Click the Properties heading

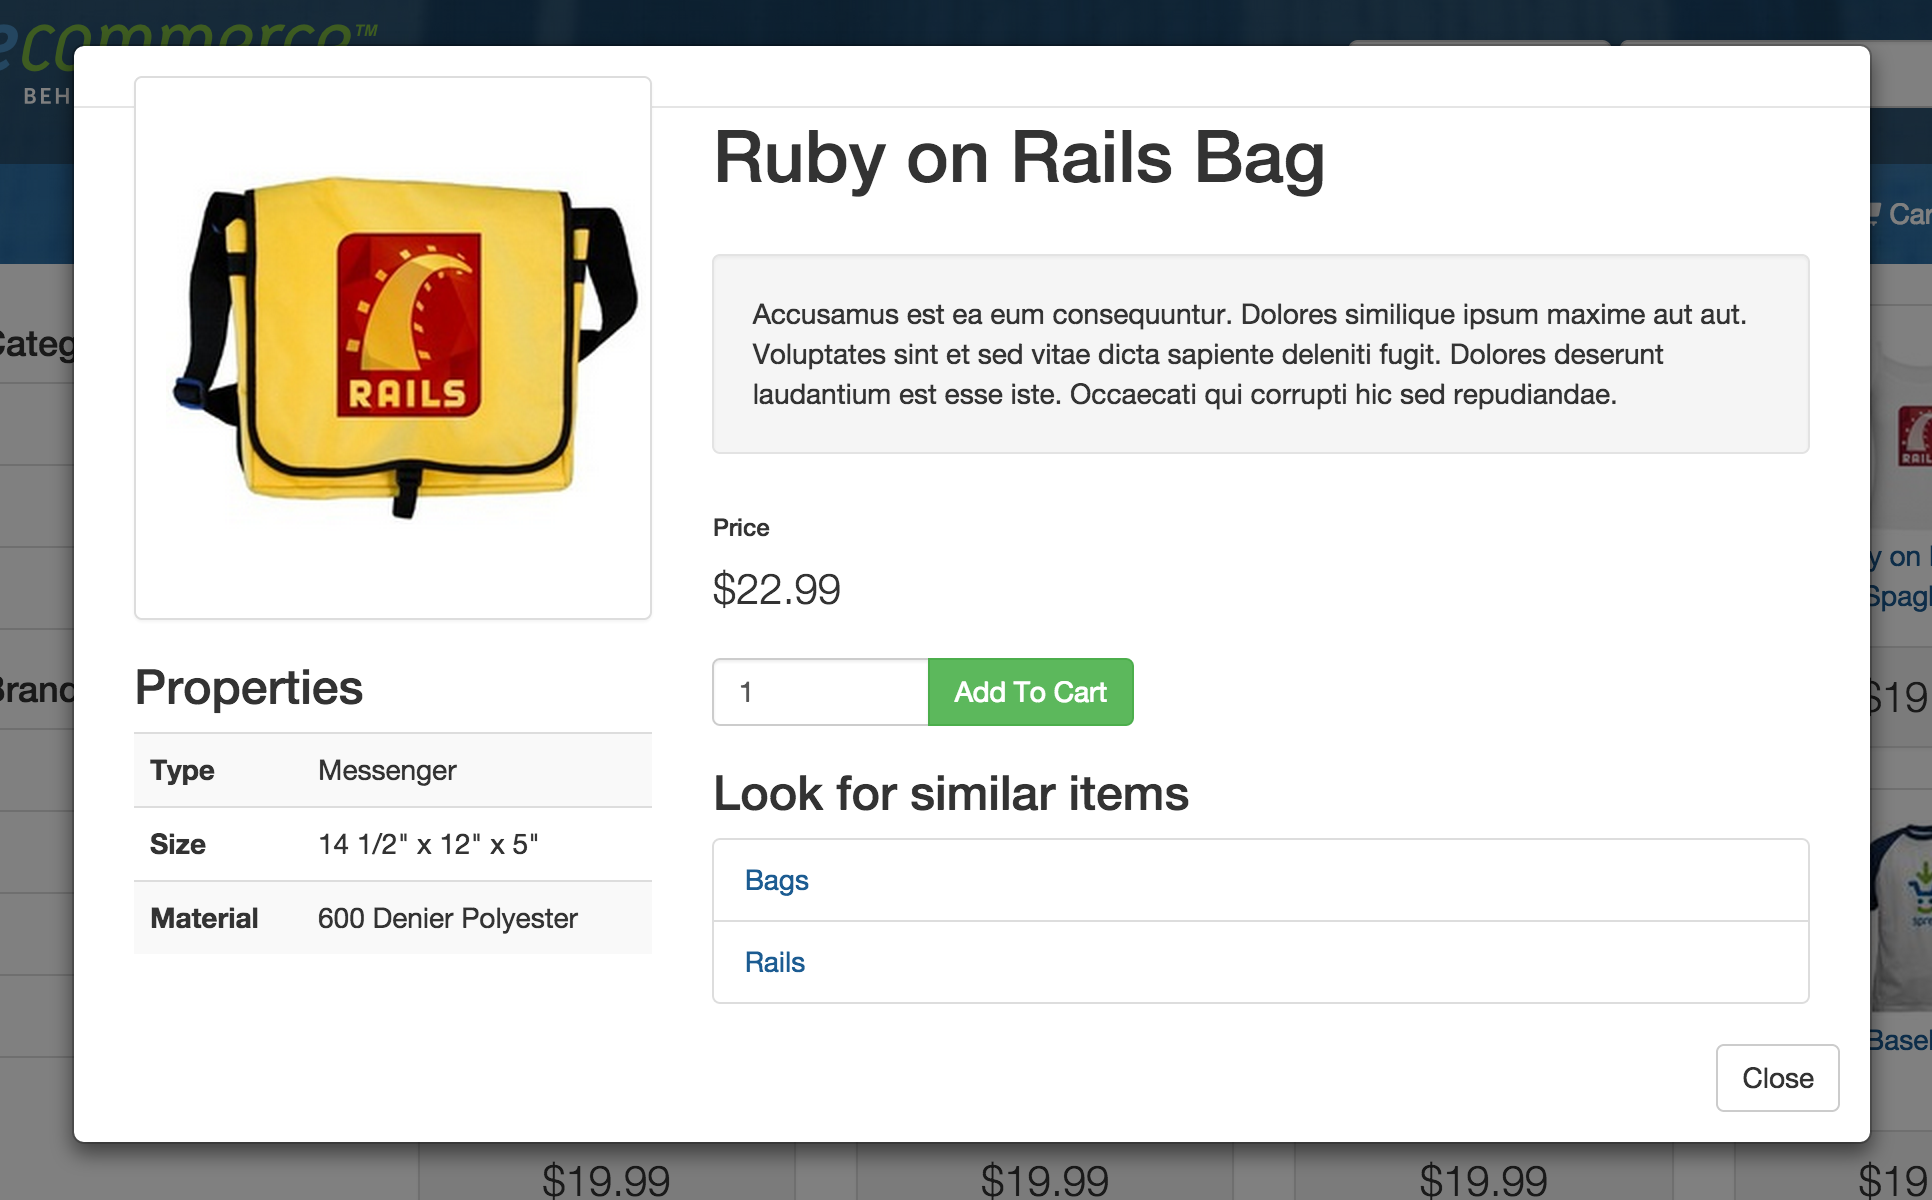248,688
